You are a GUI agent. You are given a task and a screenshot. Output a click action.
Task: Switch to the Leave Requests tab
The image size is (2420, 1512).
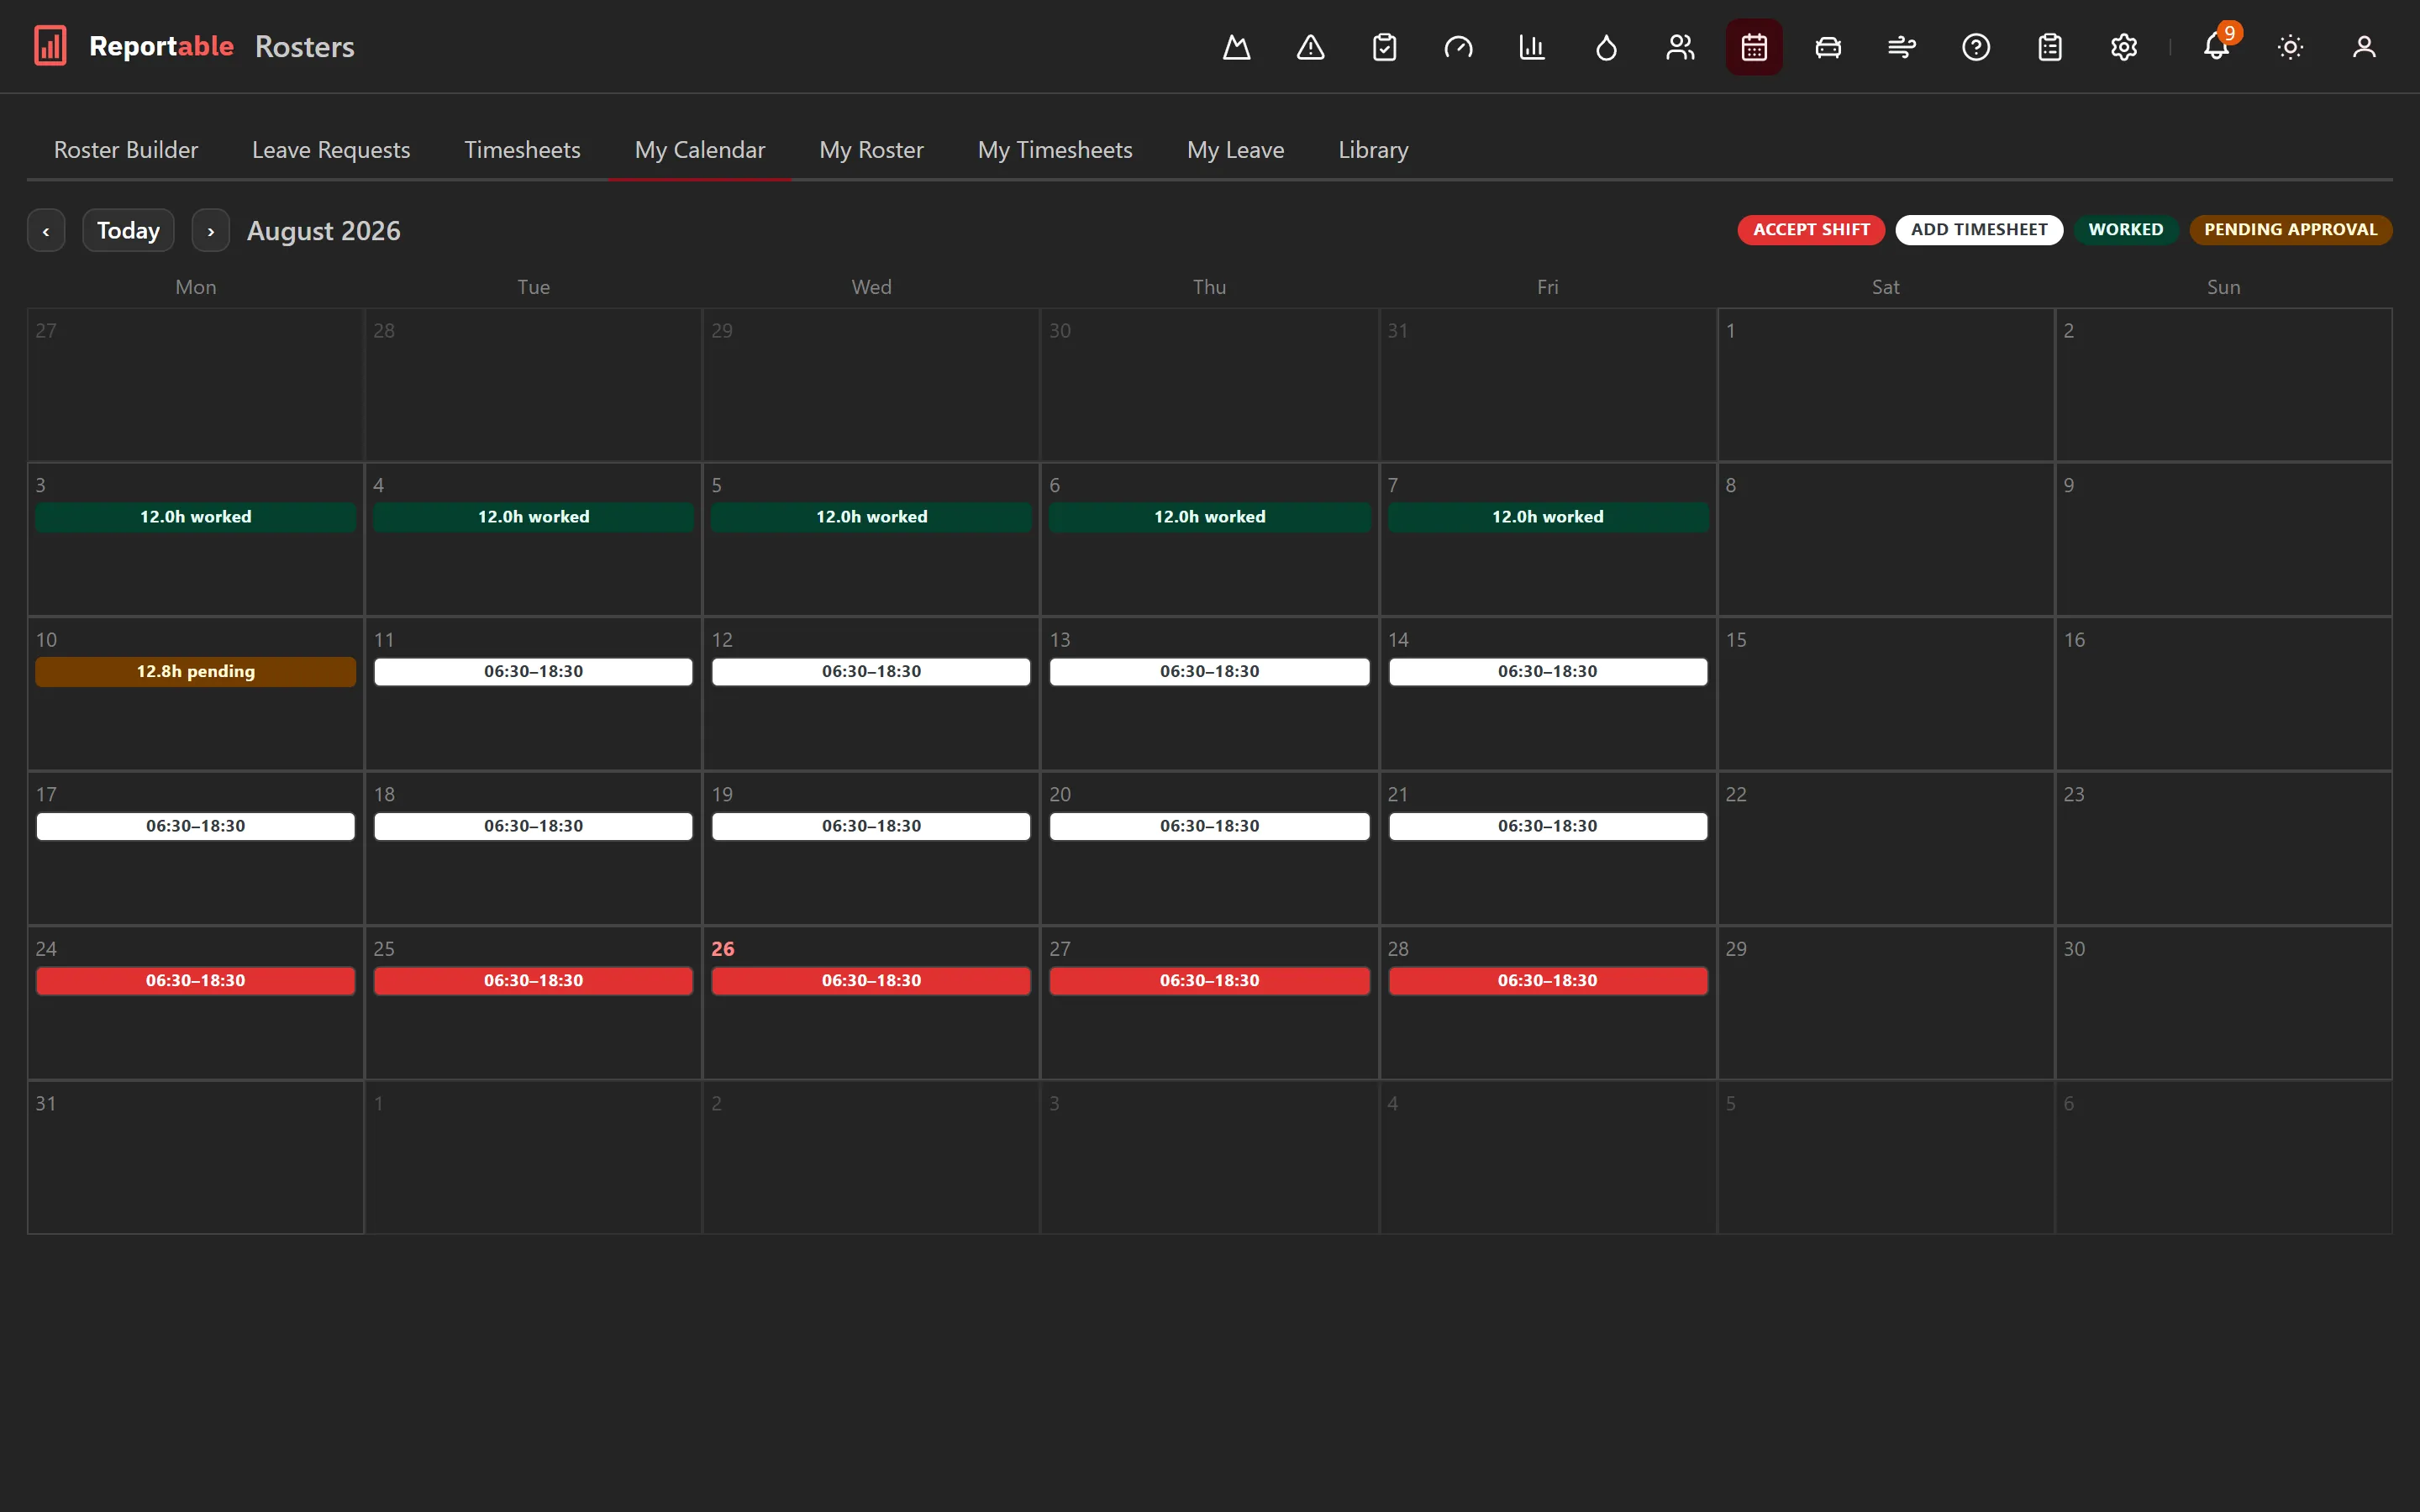pyautogui.click(x=331, y=150)
